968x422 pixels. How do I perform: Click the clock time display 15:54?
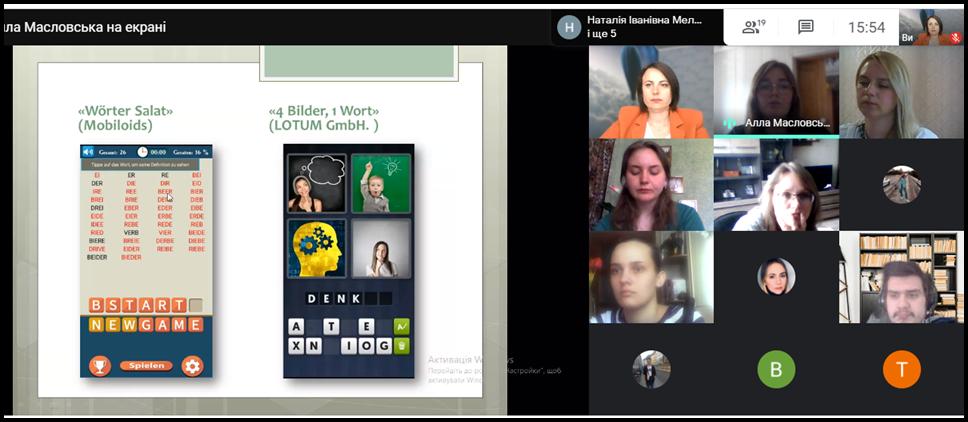tap(866, 27)
